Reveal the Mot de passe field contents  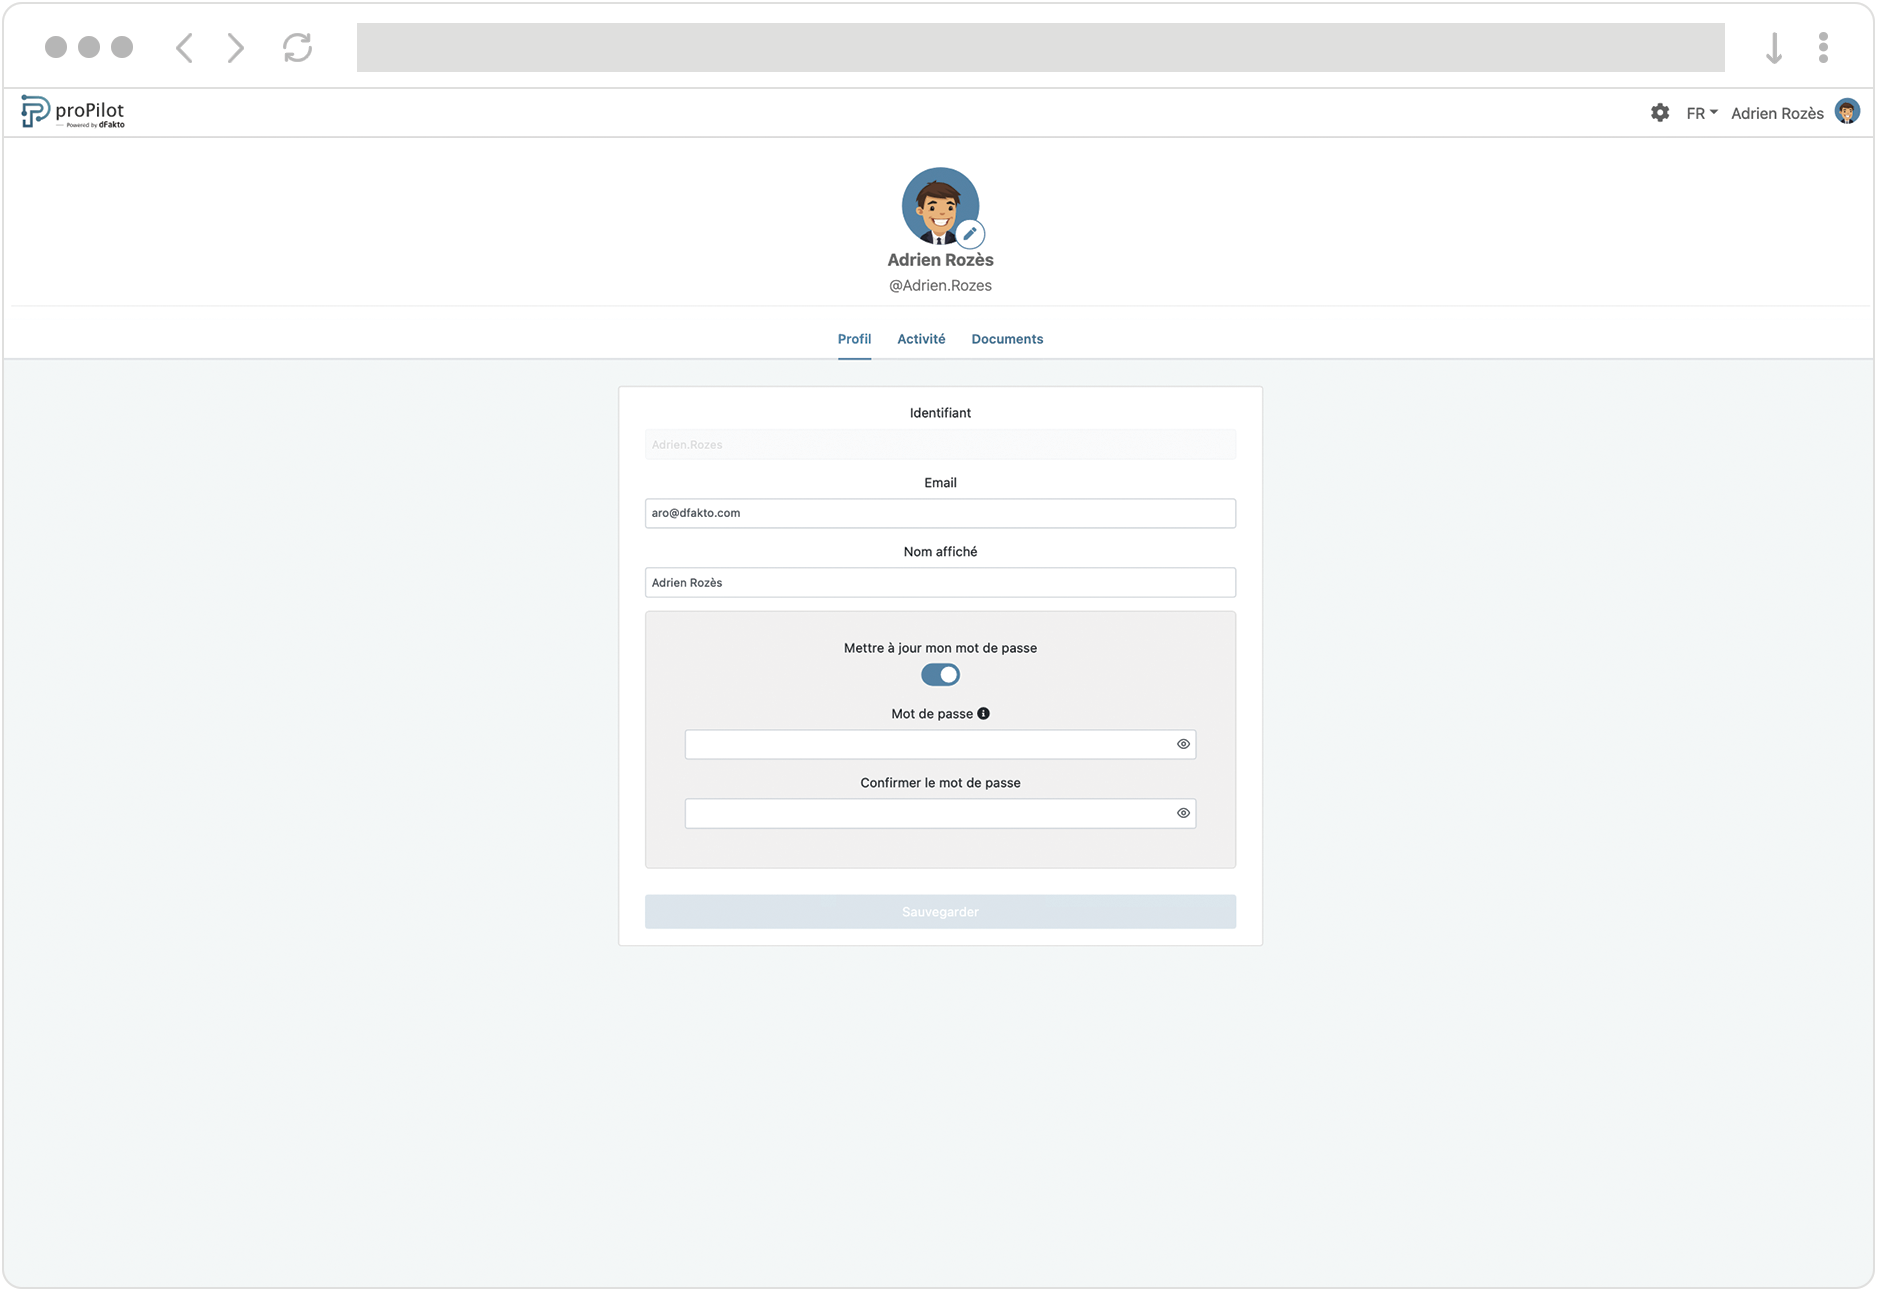(x=1183, y=744)
